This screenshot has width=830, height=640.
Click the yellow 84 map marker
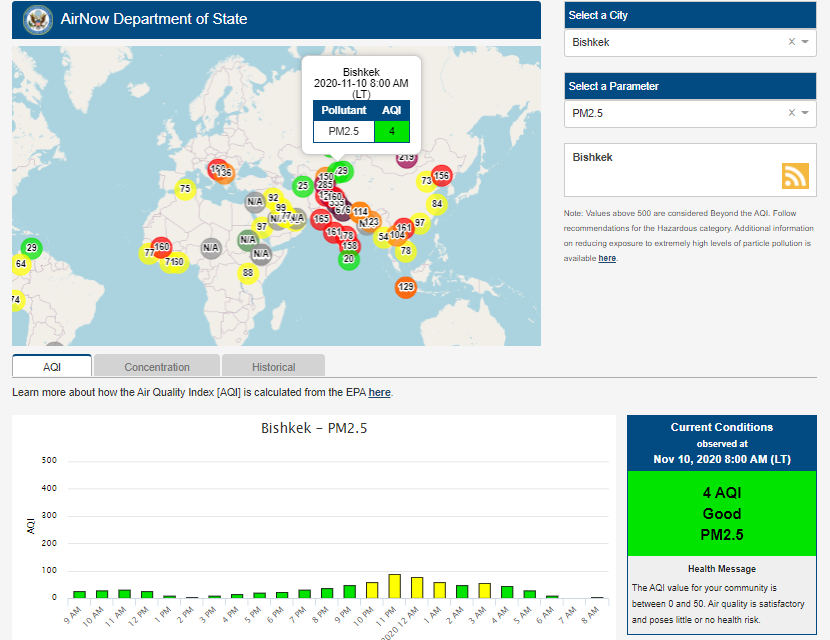click(436, 204)
